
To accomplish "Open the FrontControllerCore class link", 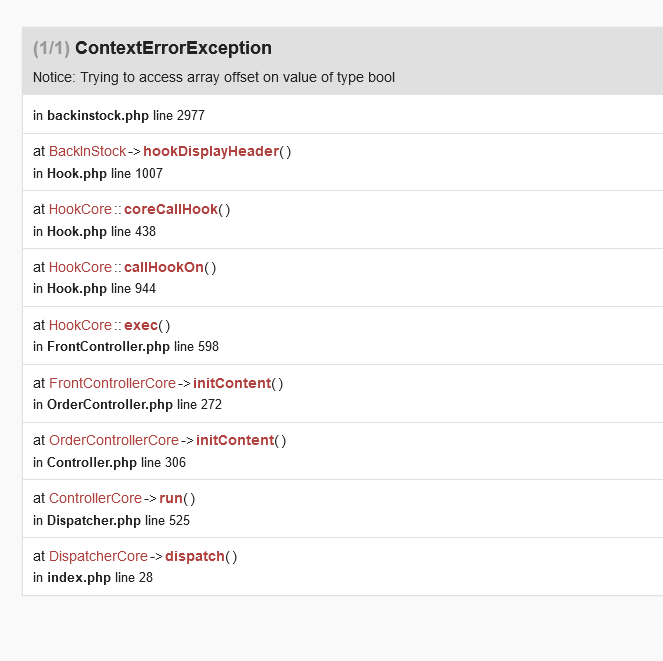I will tap(112, 383).
